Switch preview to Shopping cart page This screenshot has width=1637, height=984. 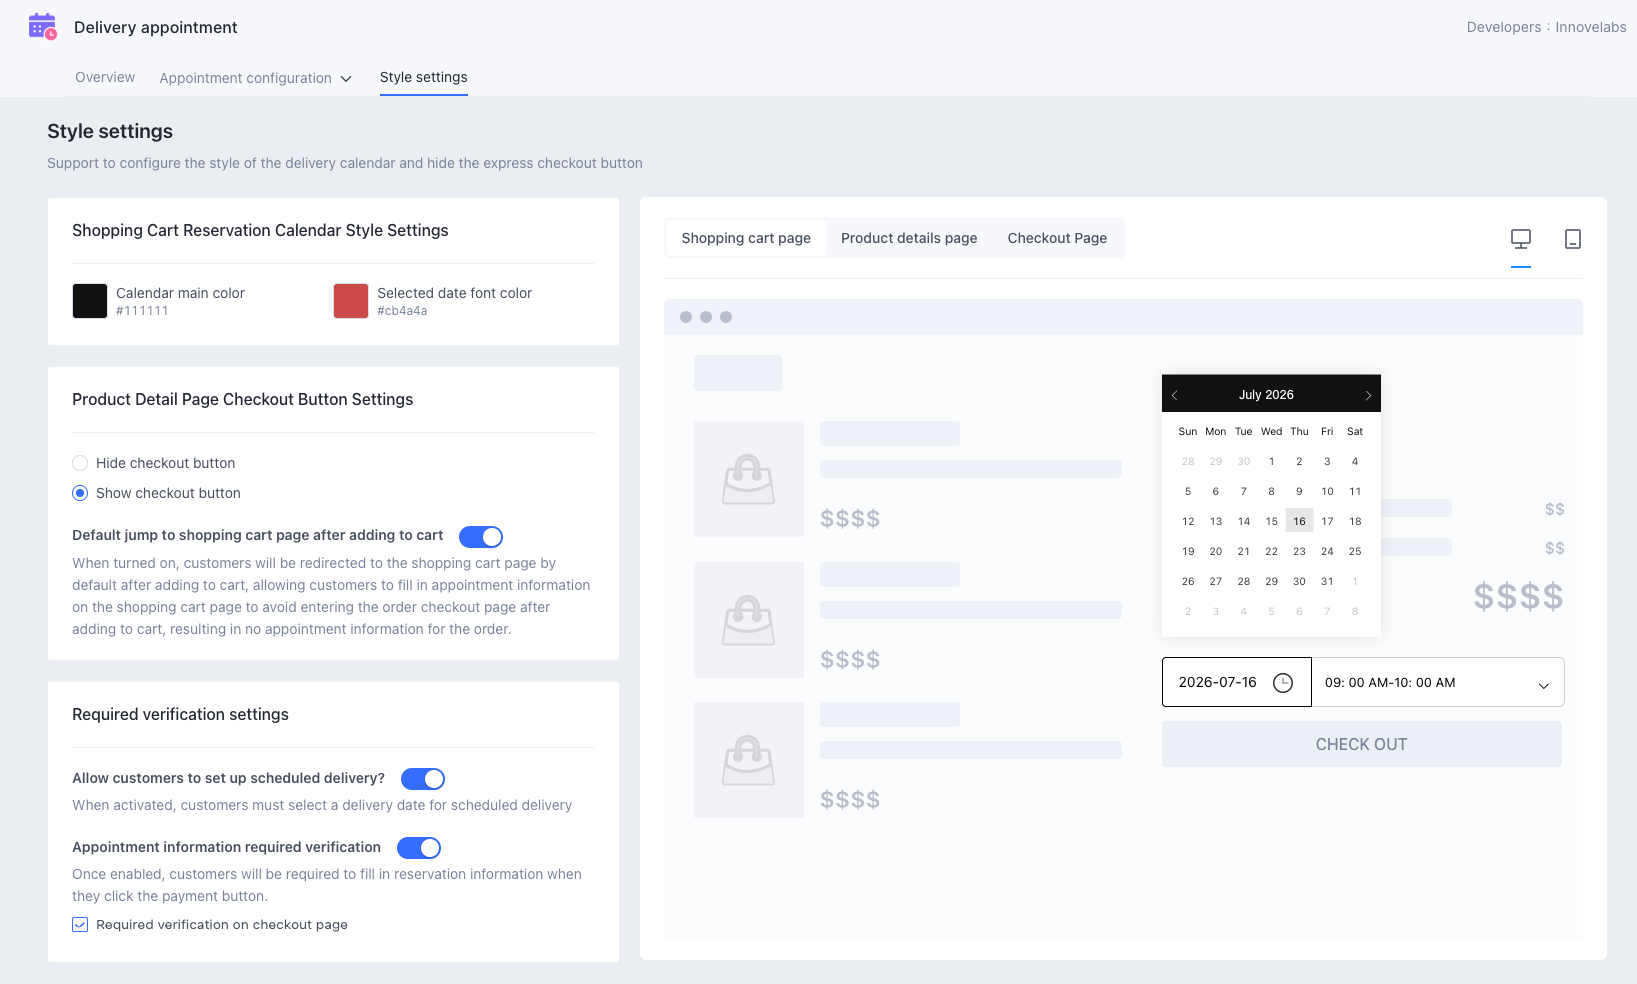746,238
